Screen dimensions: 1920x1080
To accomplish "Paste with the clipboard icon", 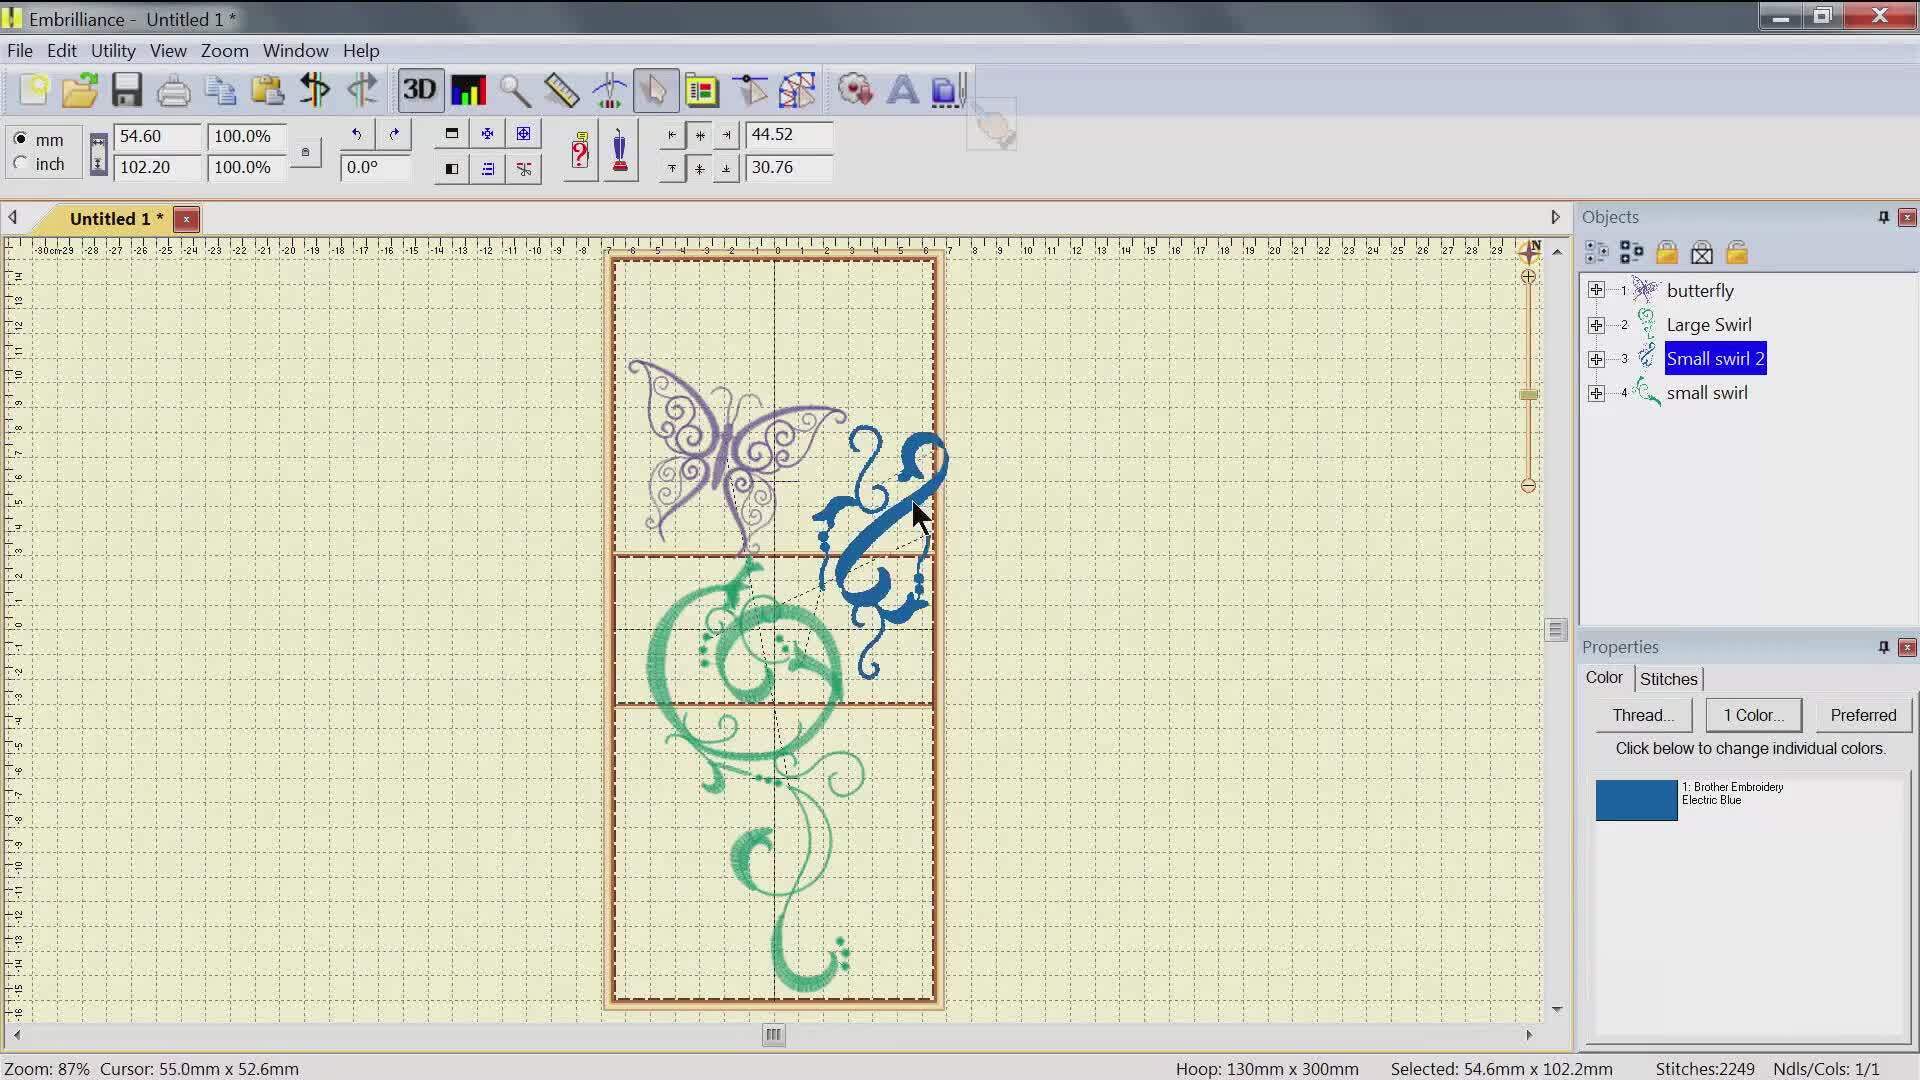I will 267,91.
